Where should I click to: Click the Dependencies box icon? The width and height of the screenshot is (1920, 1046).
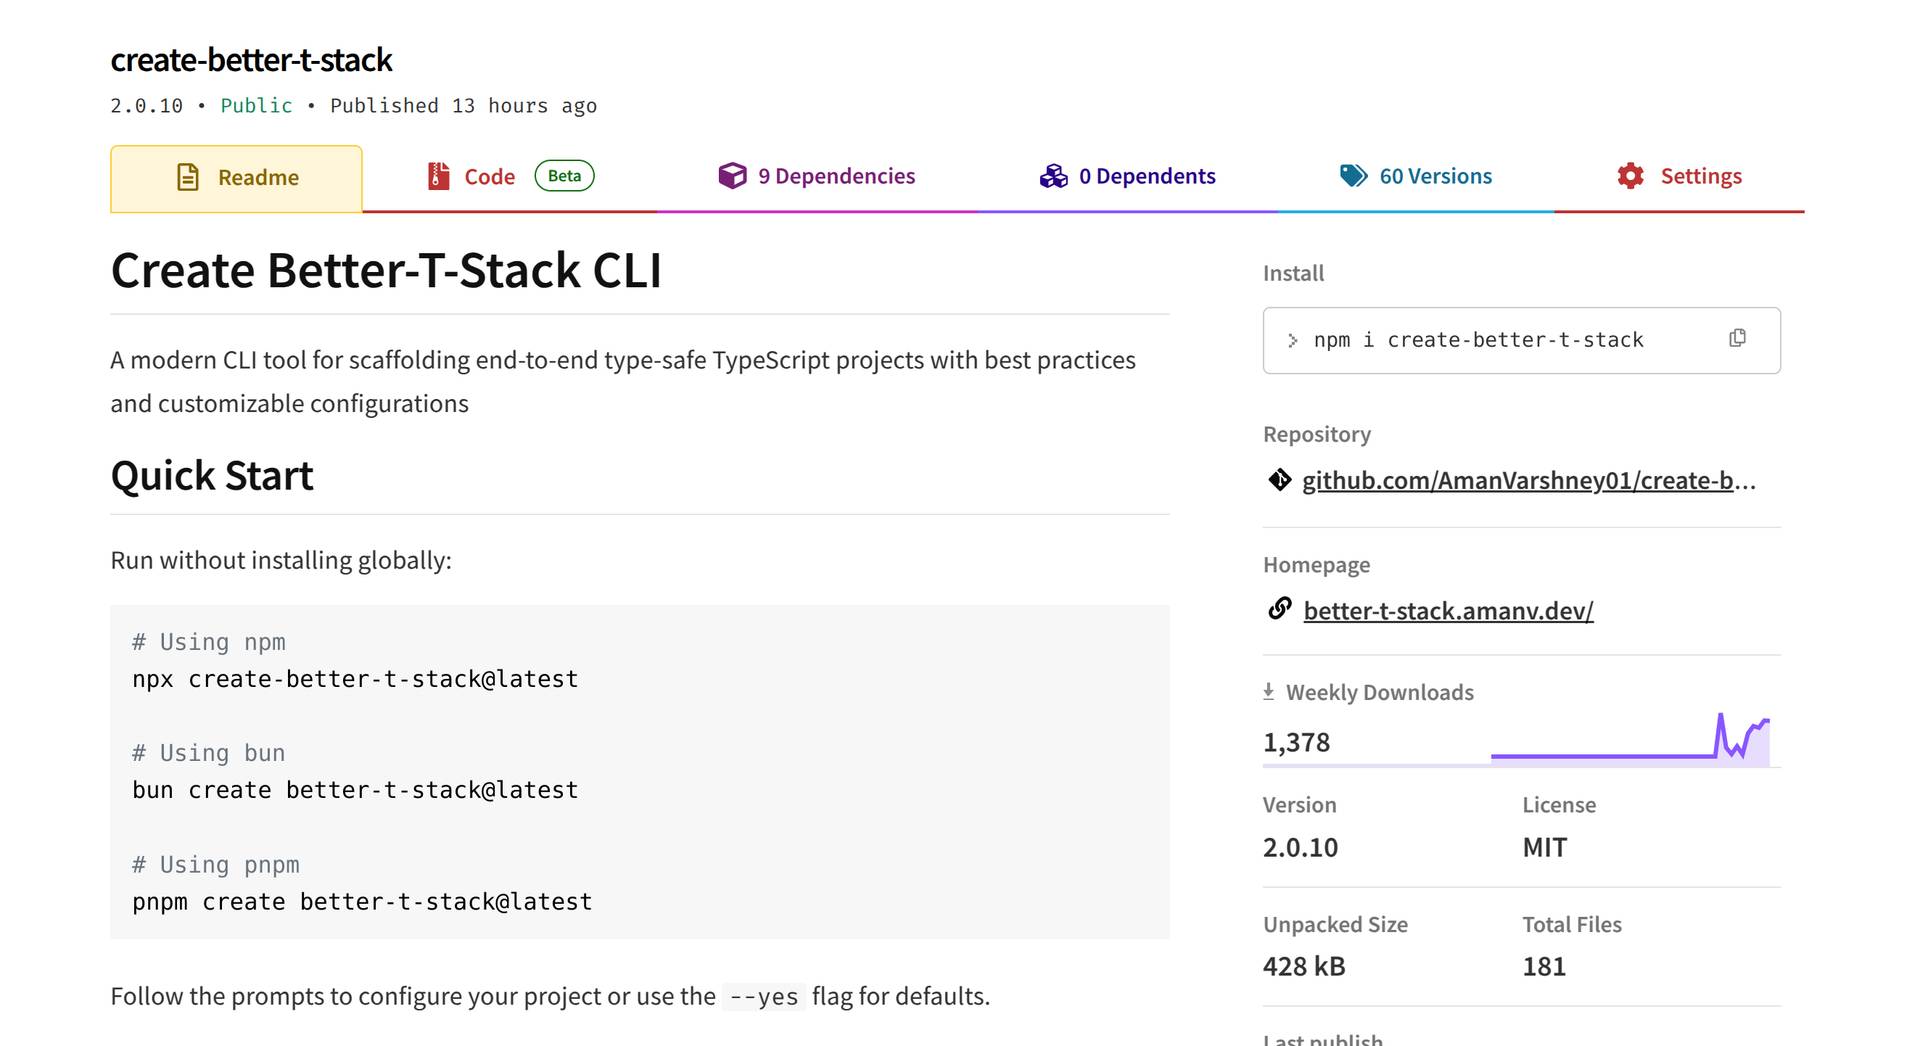[733, 175]
